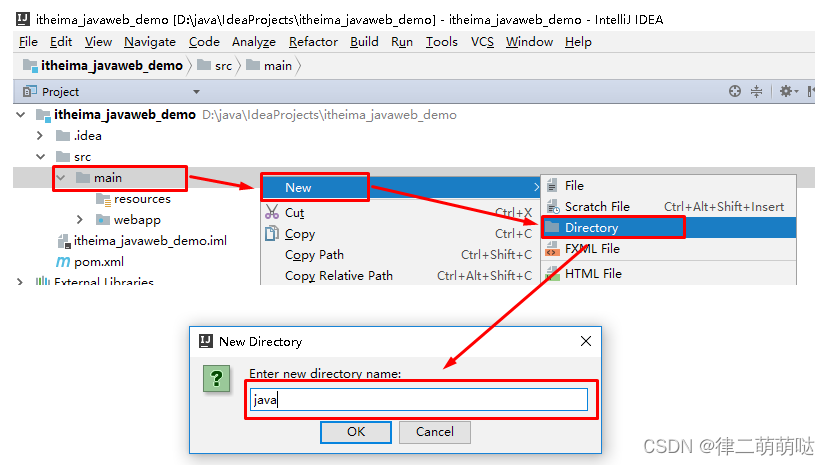Click the Copy pages icon in context menu

[272, 234]
